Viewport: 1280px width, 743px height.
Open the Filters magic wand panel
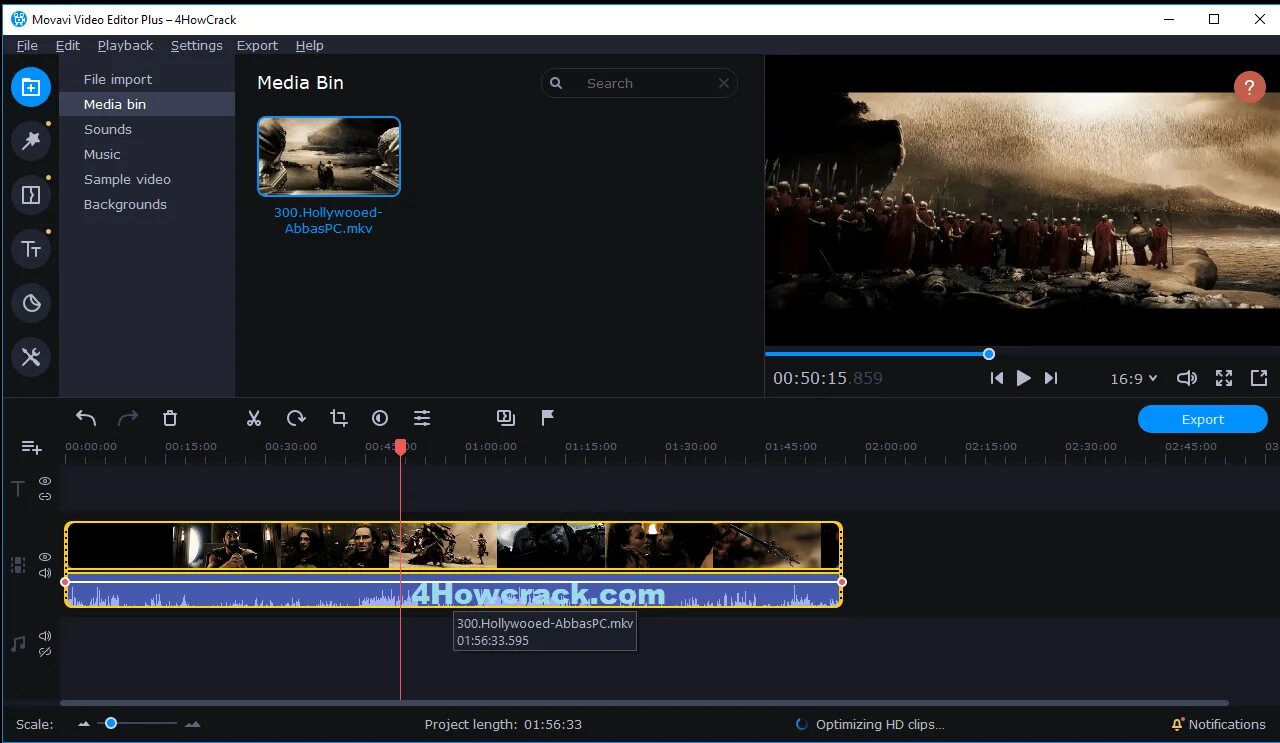31,141
